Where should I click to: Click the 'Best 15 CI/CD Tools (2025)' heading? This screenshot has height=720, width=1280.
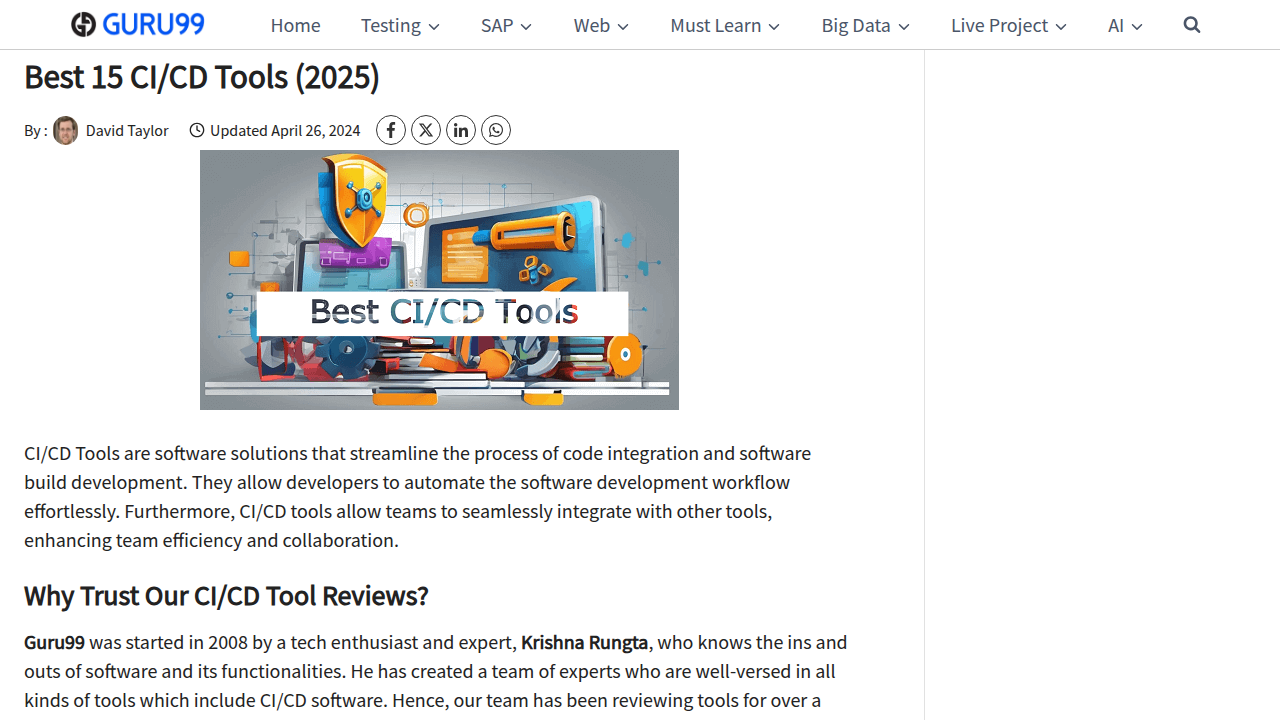(202, 77)
